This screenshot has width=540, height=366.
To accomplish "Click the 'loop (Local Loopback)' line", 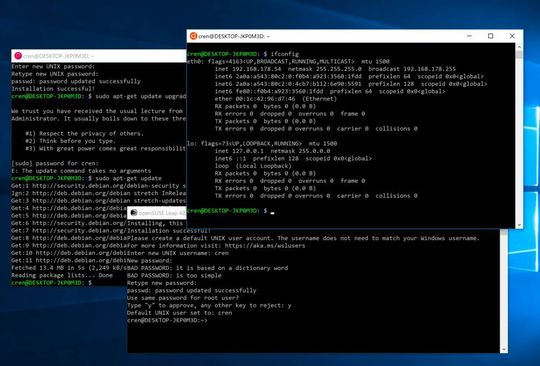I will tap(253, 166).
